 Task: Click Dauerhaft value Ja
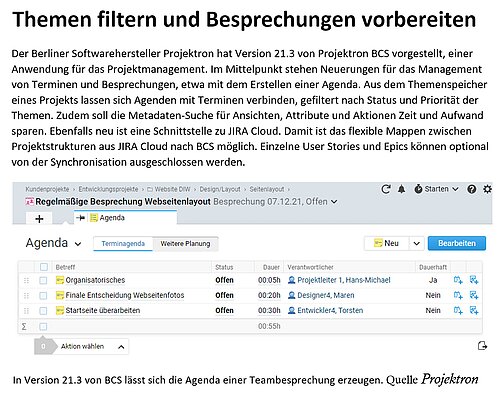(x=433, y=280)
